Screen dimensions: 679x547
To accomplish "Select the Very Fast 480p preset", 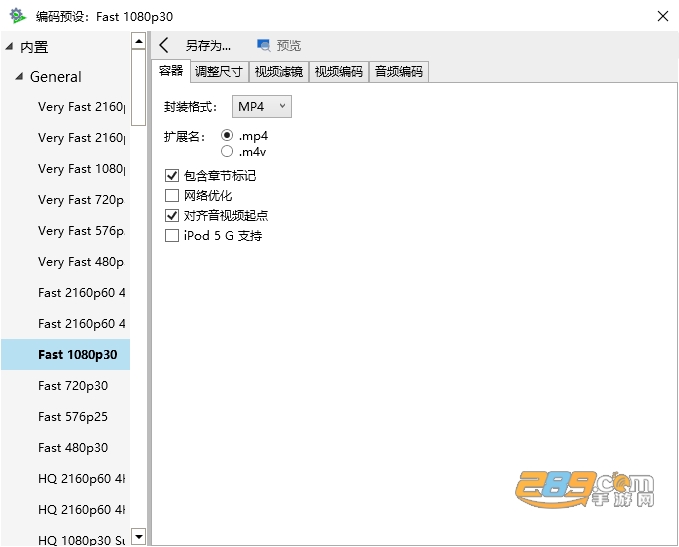I will point(65,262).
